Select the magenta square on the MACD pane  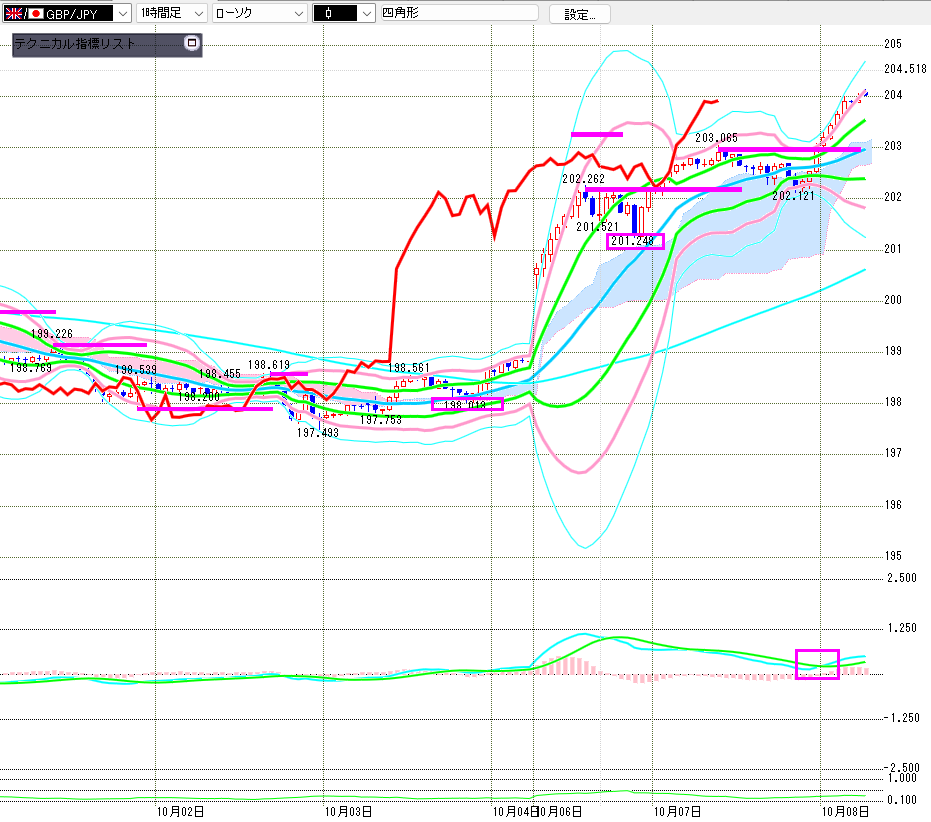[x=817, y=664]
